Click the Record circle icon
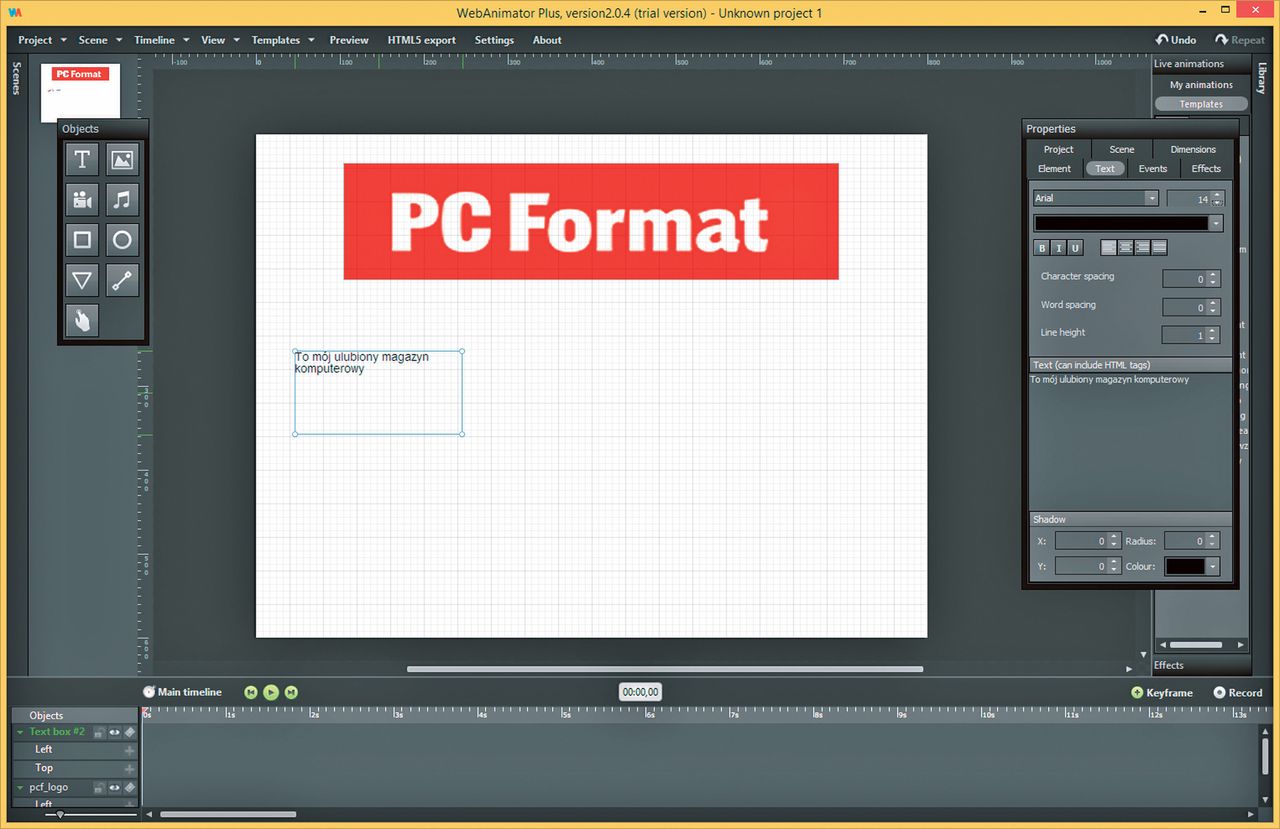This screenshot has height=829, width=1280. (x=1219, y=692)
